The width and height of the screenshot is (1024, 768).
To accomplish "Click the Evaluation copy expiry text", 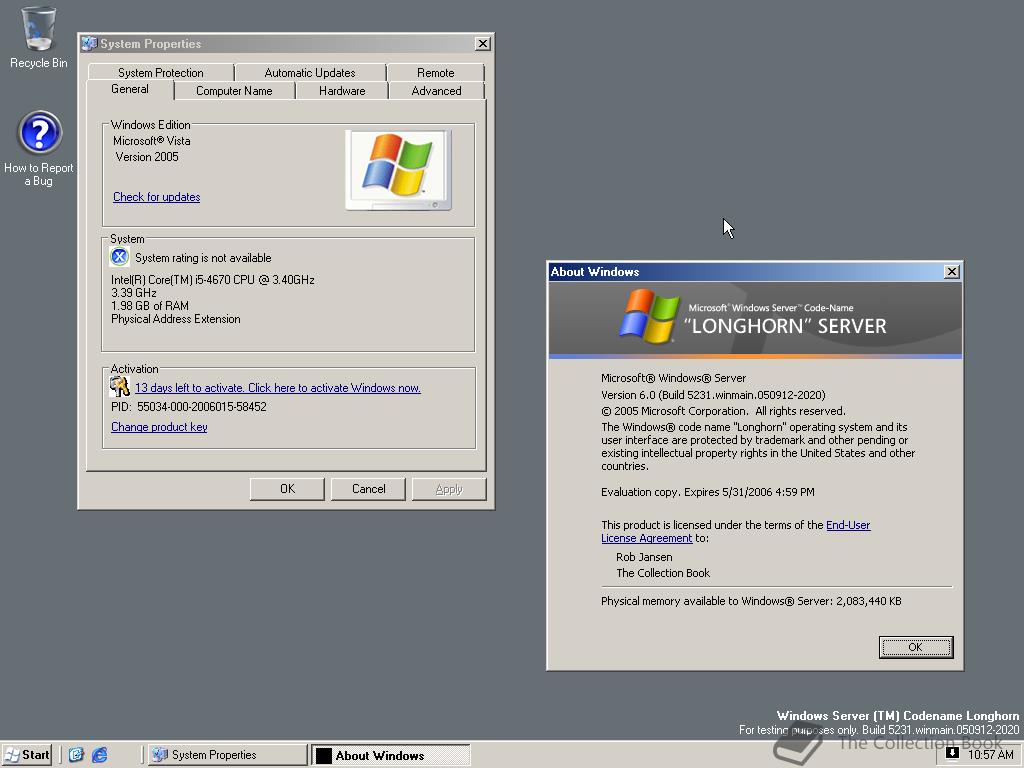I will (x=708, y=492).
